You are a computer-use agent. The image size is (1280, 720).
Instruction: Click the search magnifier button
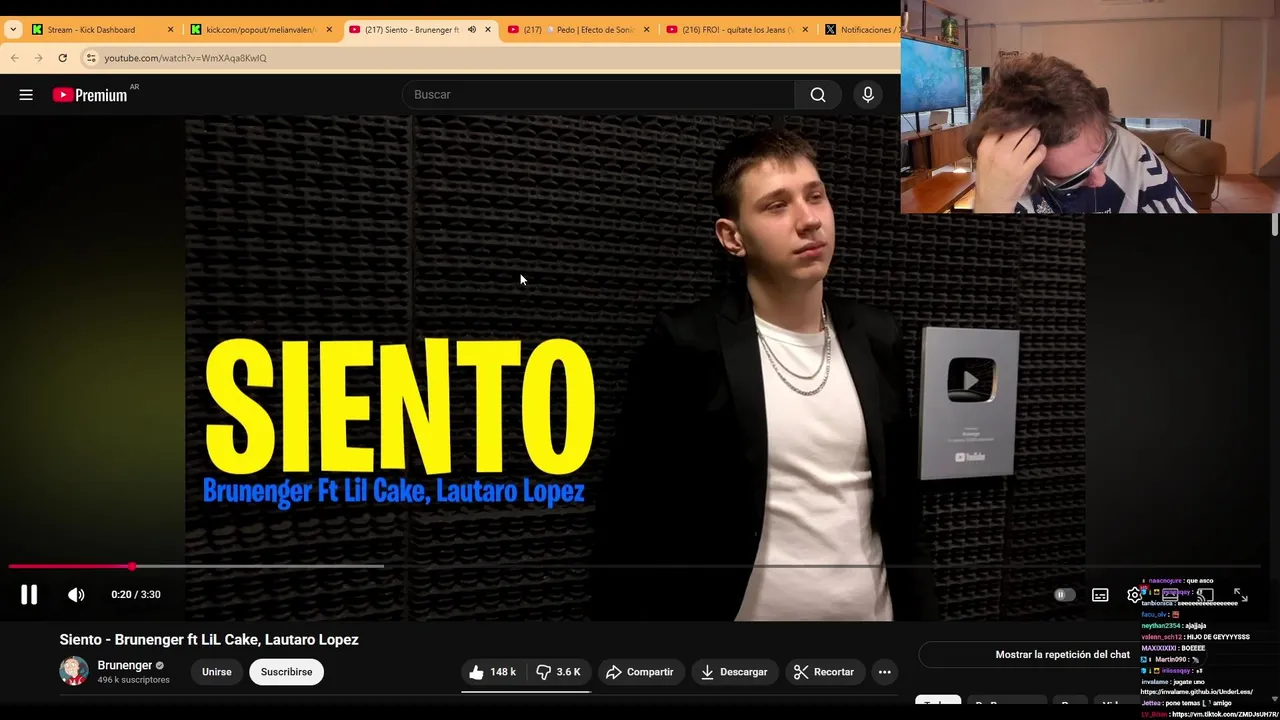818,95
